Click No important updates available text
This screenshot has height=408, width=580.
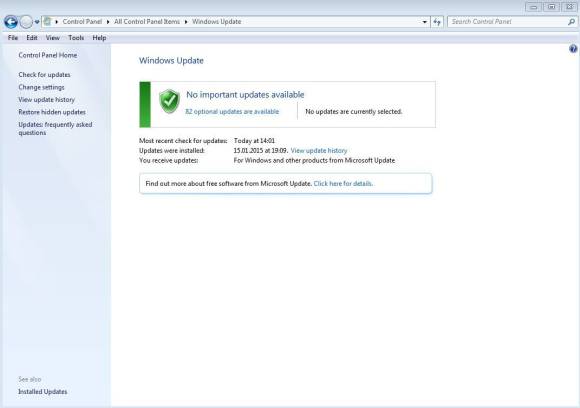point(245,95)
